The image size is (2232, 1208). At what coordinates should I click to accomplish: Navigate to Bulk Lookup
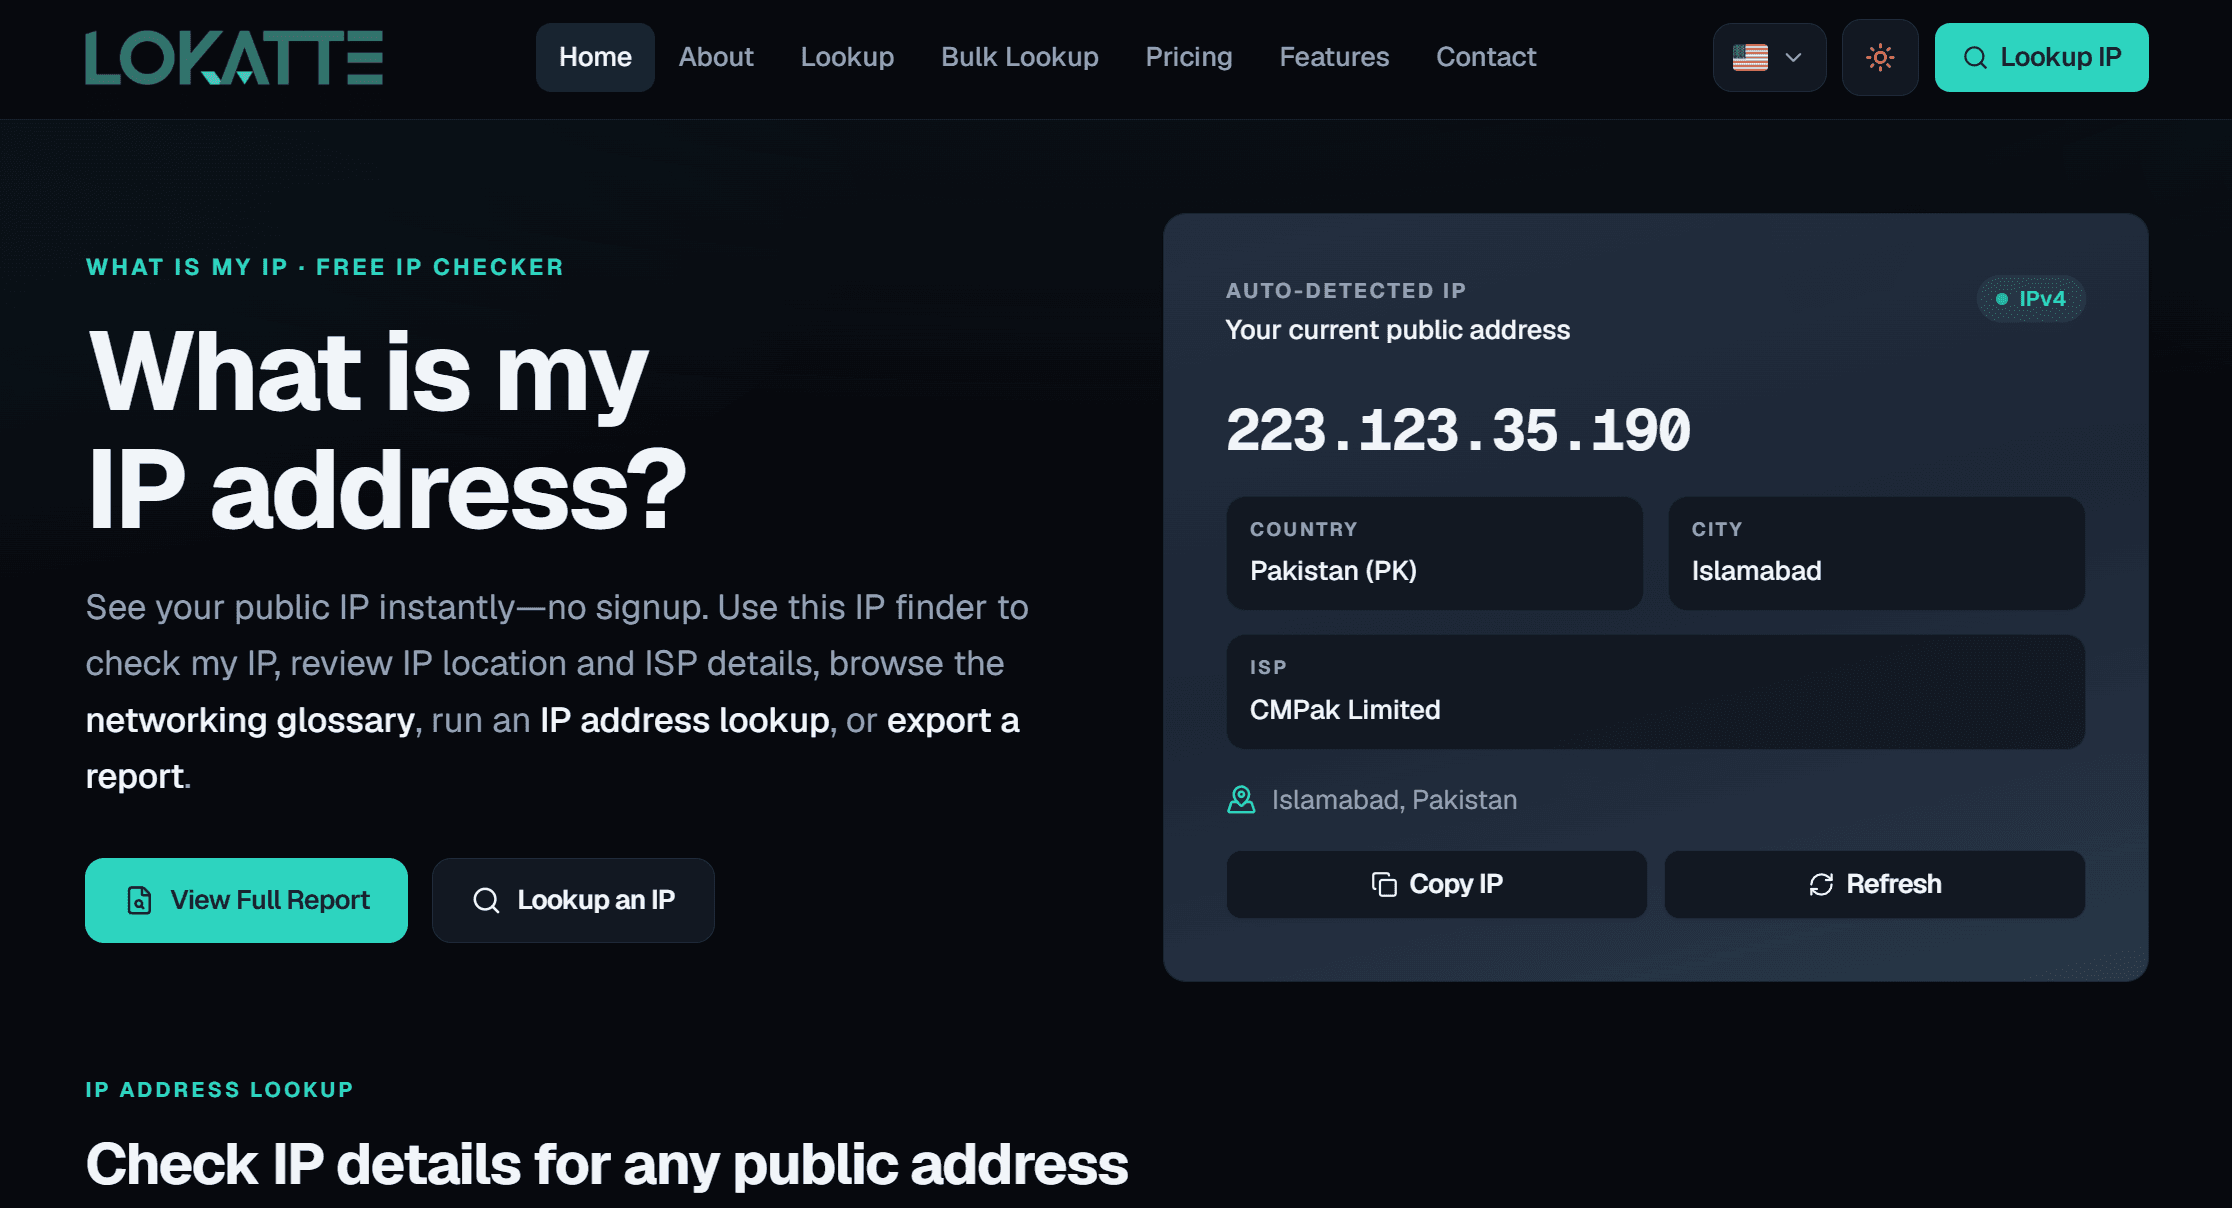(x=1020, y=57)
